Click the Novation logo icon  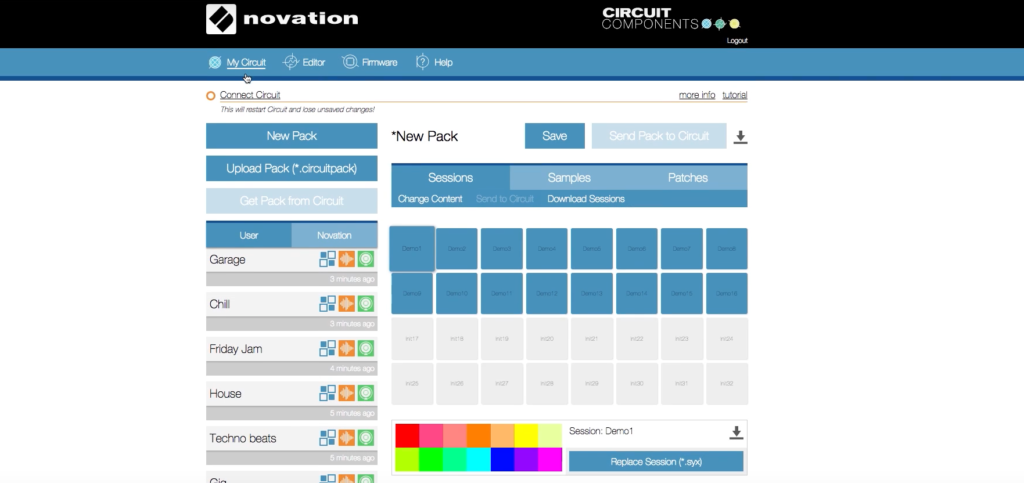pos(221,19)
